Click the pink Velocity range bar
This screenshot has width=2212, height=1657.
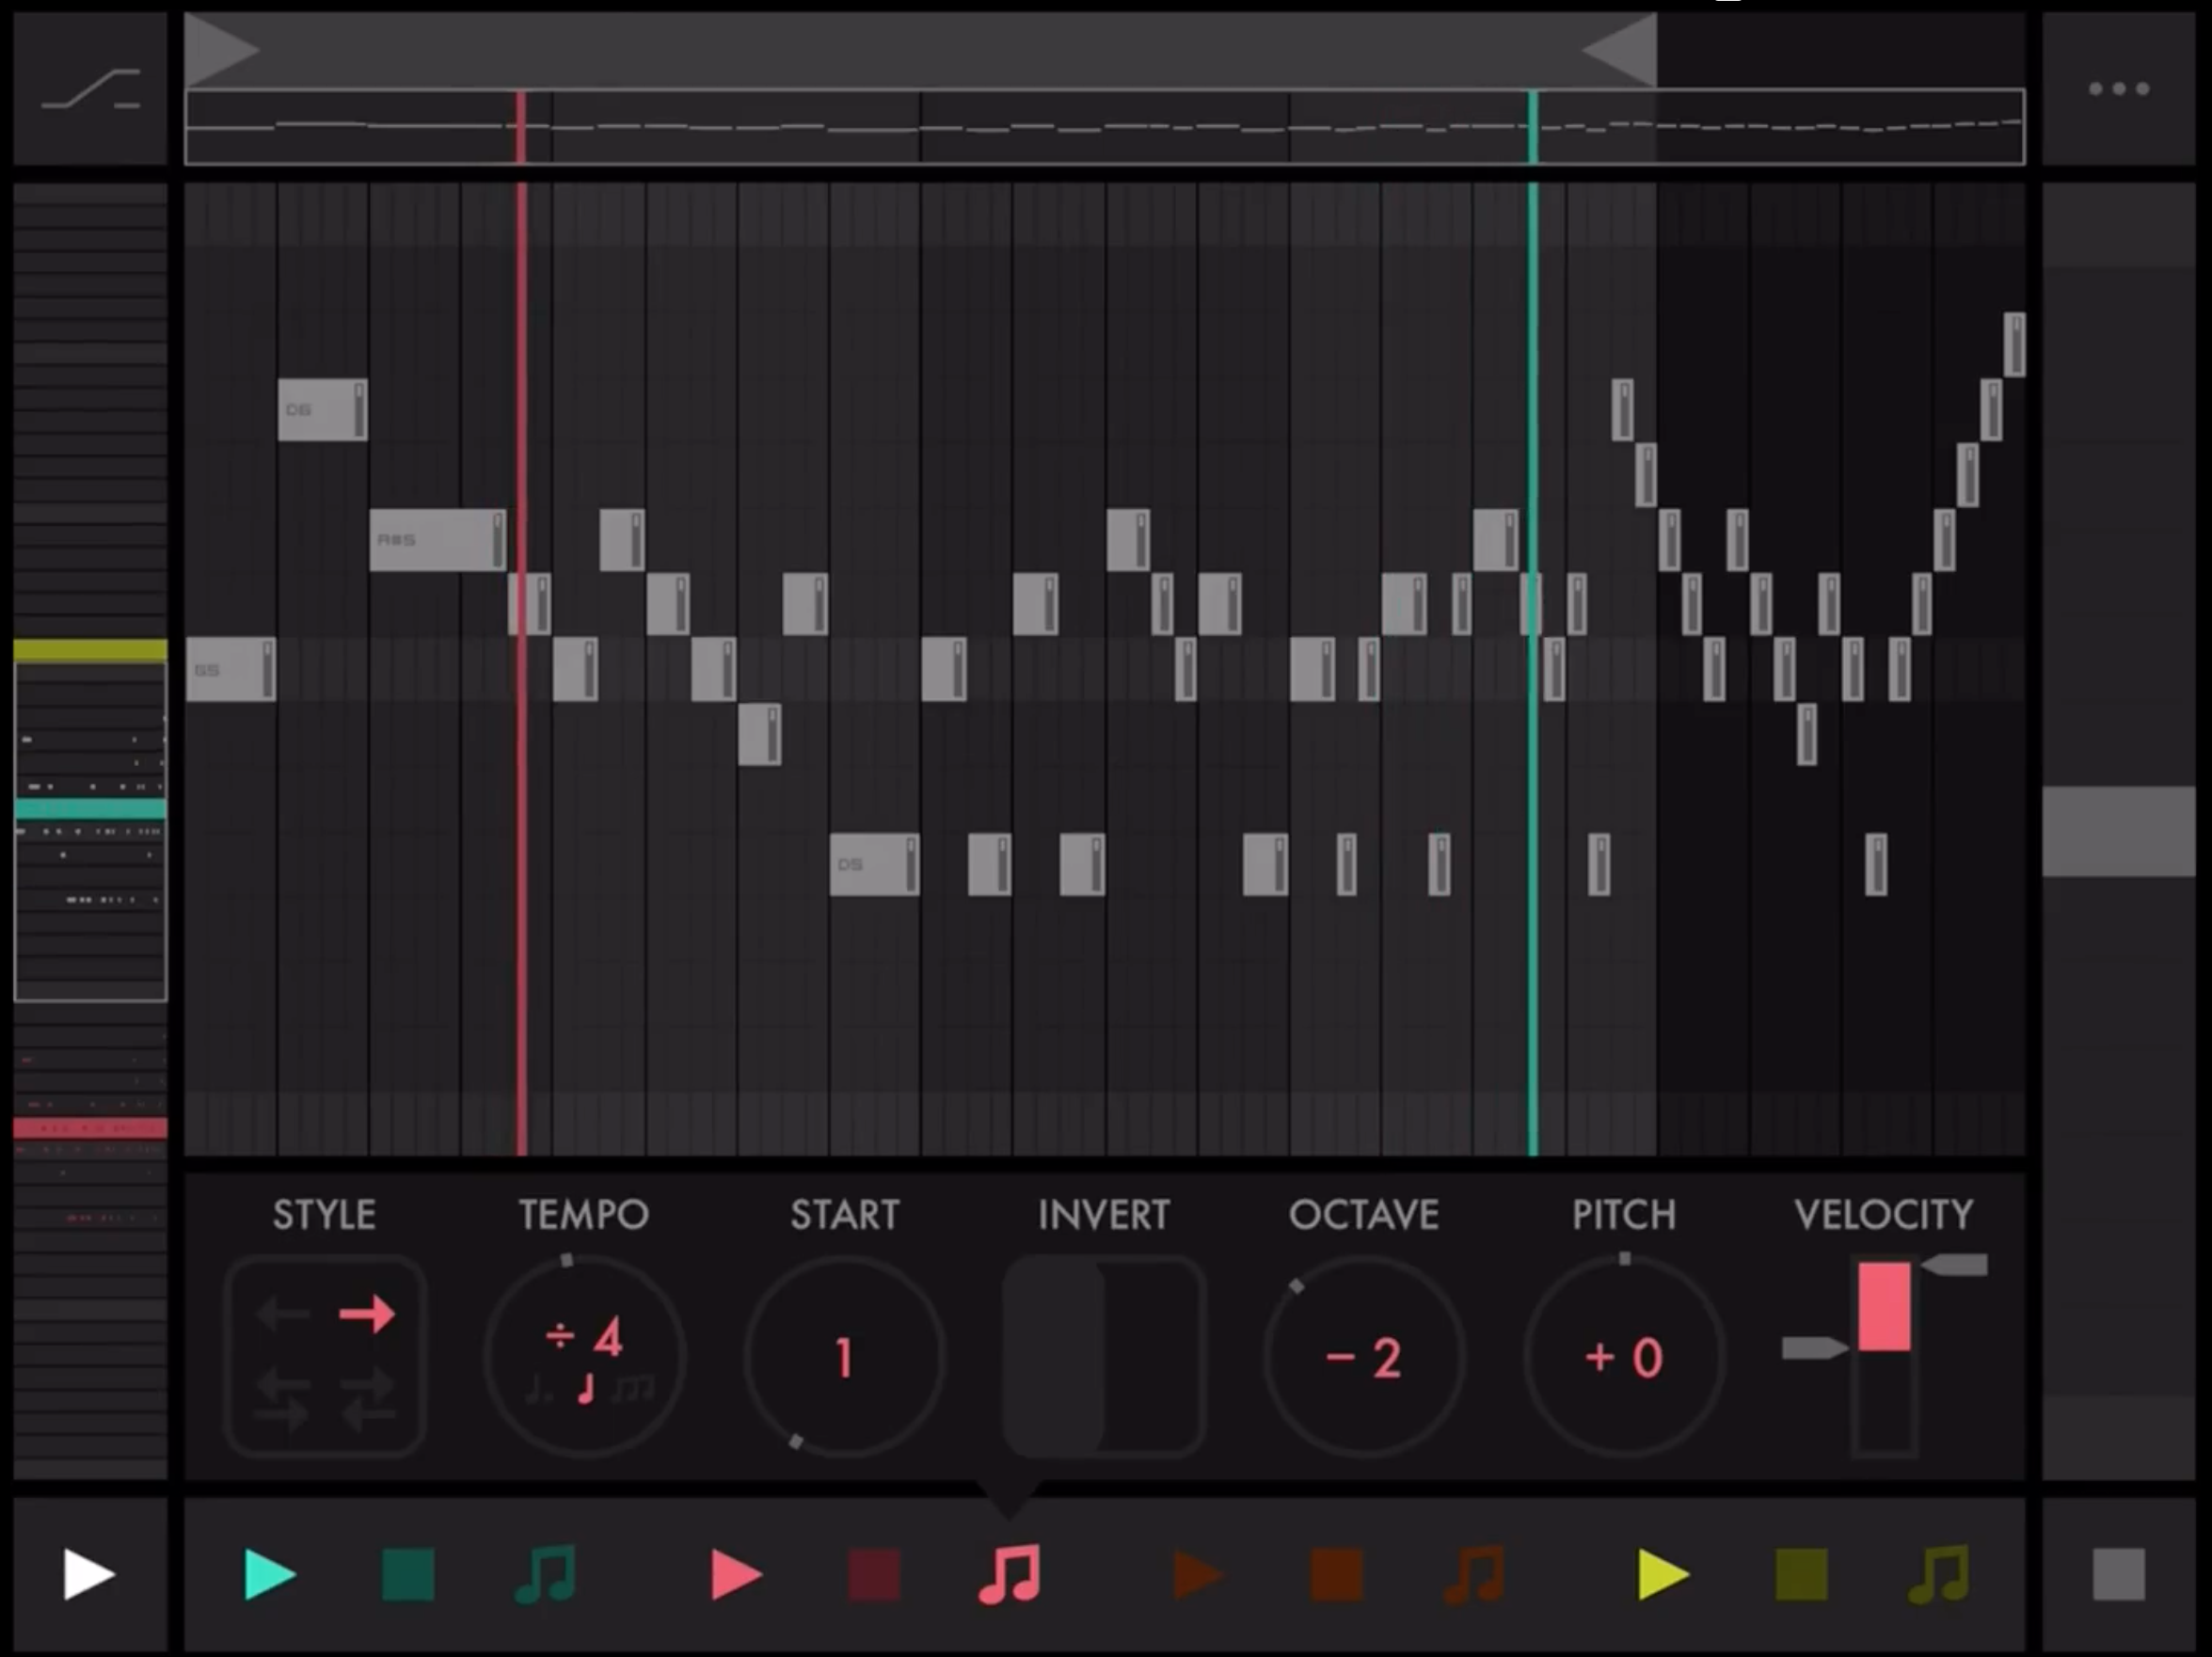(x=1884, y=1306)
